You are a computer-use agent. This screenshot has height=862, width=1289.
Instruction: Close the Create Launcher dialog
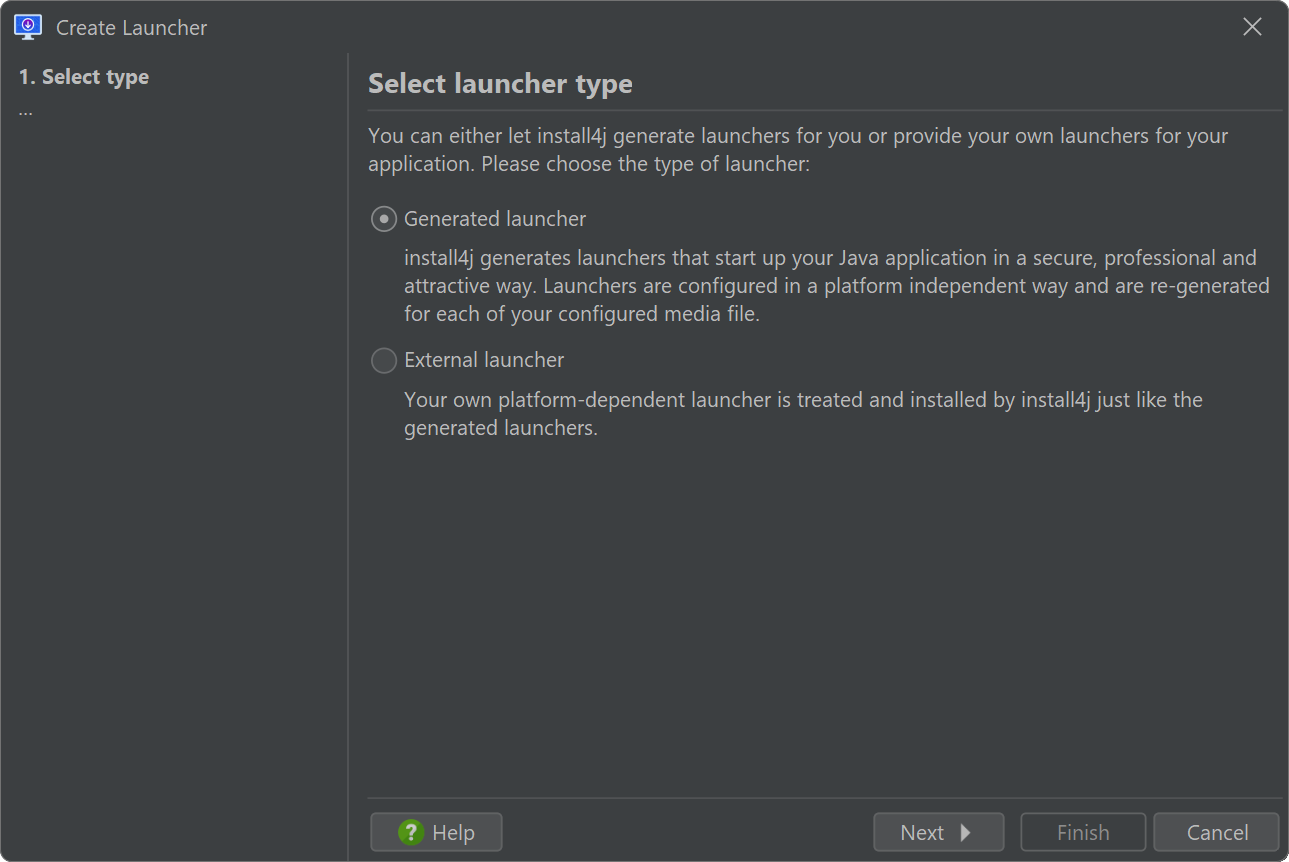(x=1252, y=27)
